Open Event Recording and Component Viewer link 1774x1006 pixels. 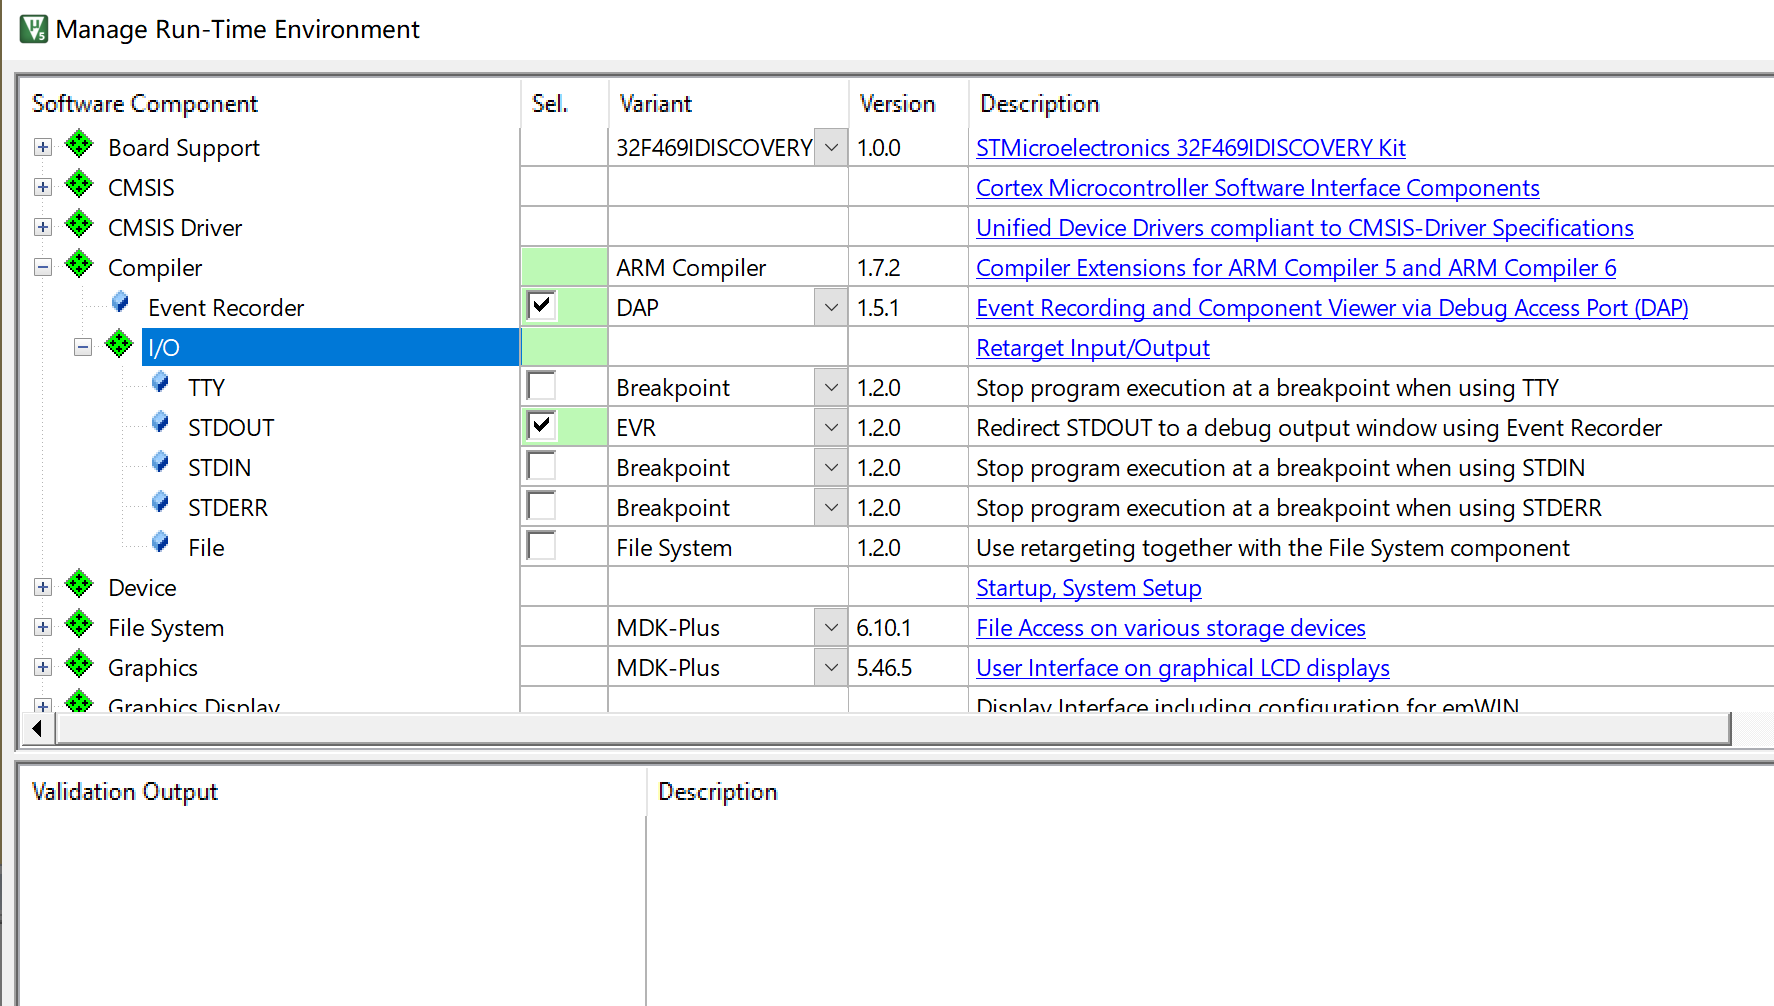pos(1331,308)
